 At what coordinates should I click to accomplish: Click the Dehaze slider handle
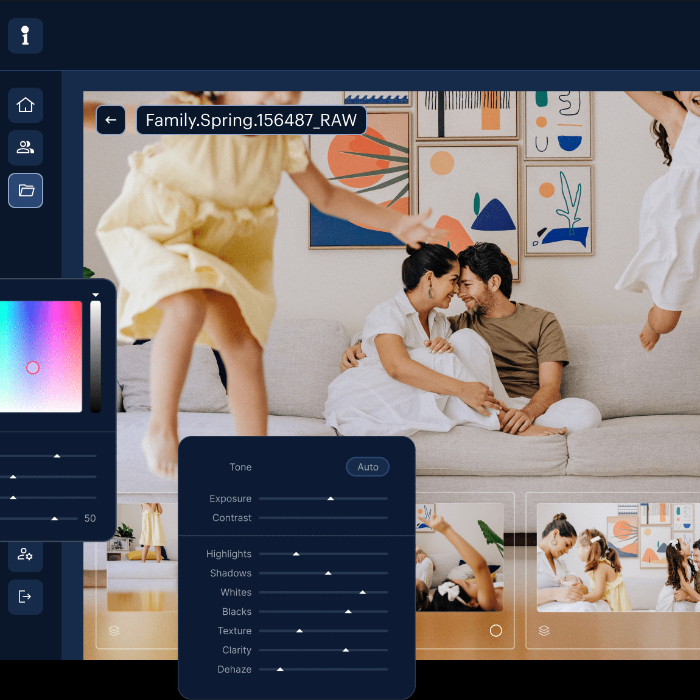coord(280,669)
